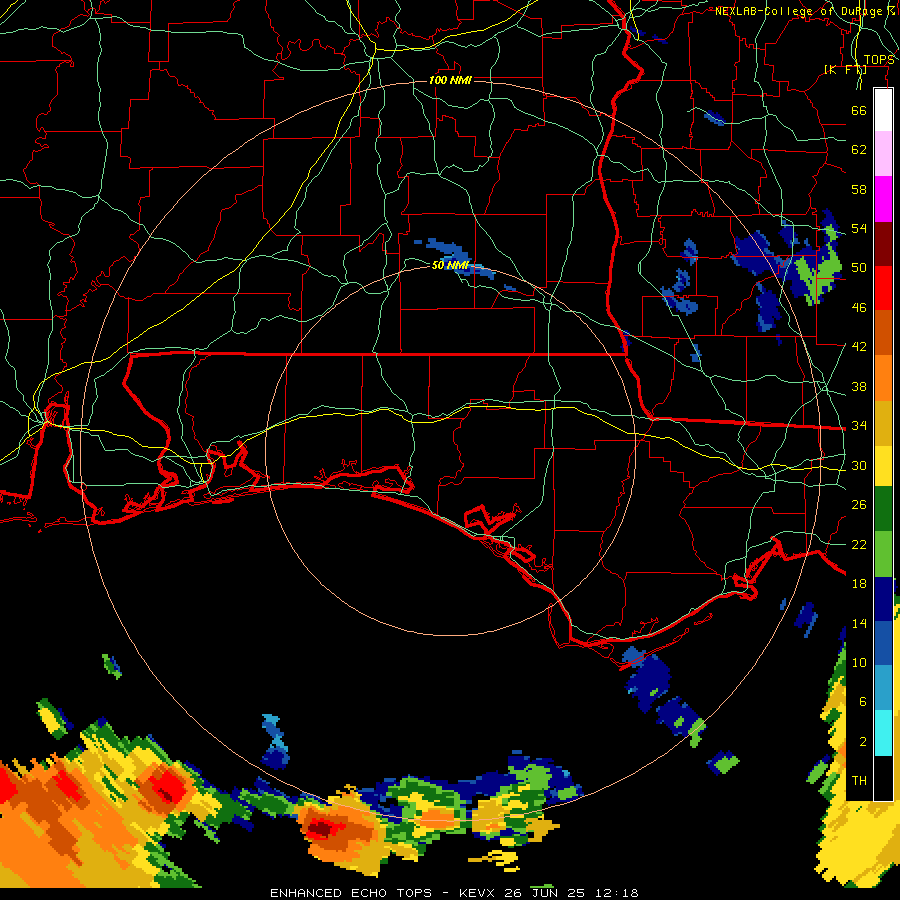Click the white swatch in the tops legend

pos(883,110)
